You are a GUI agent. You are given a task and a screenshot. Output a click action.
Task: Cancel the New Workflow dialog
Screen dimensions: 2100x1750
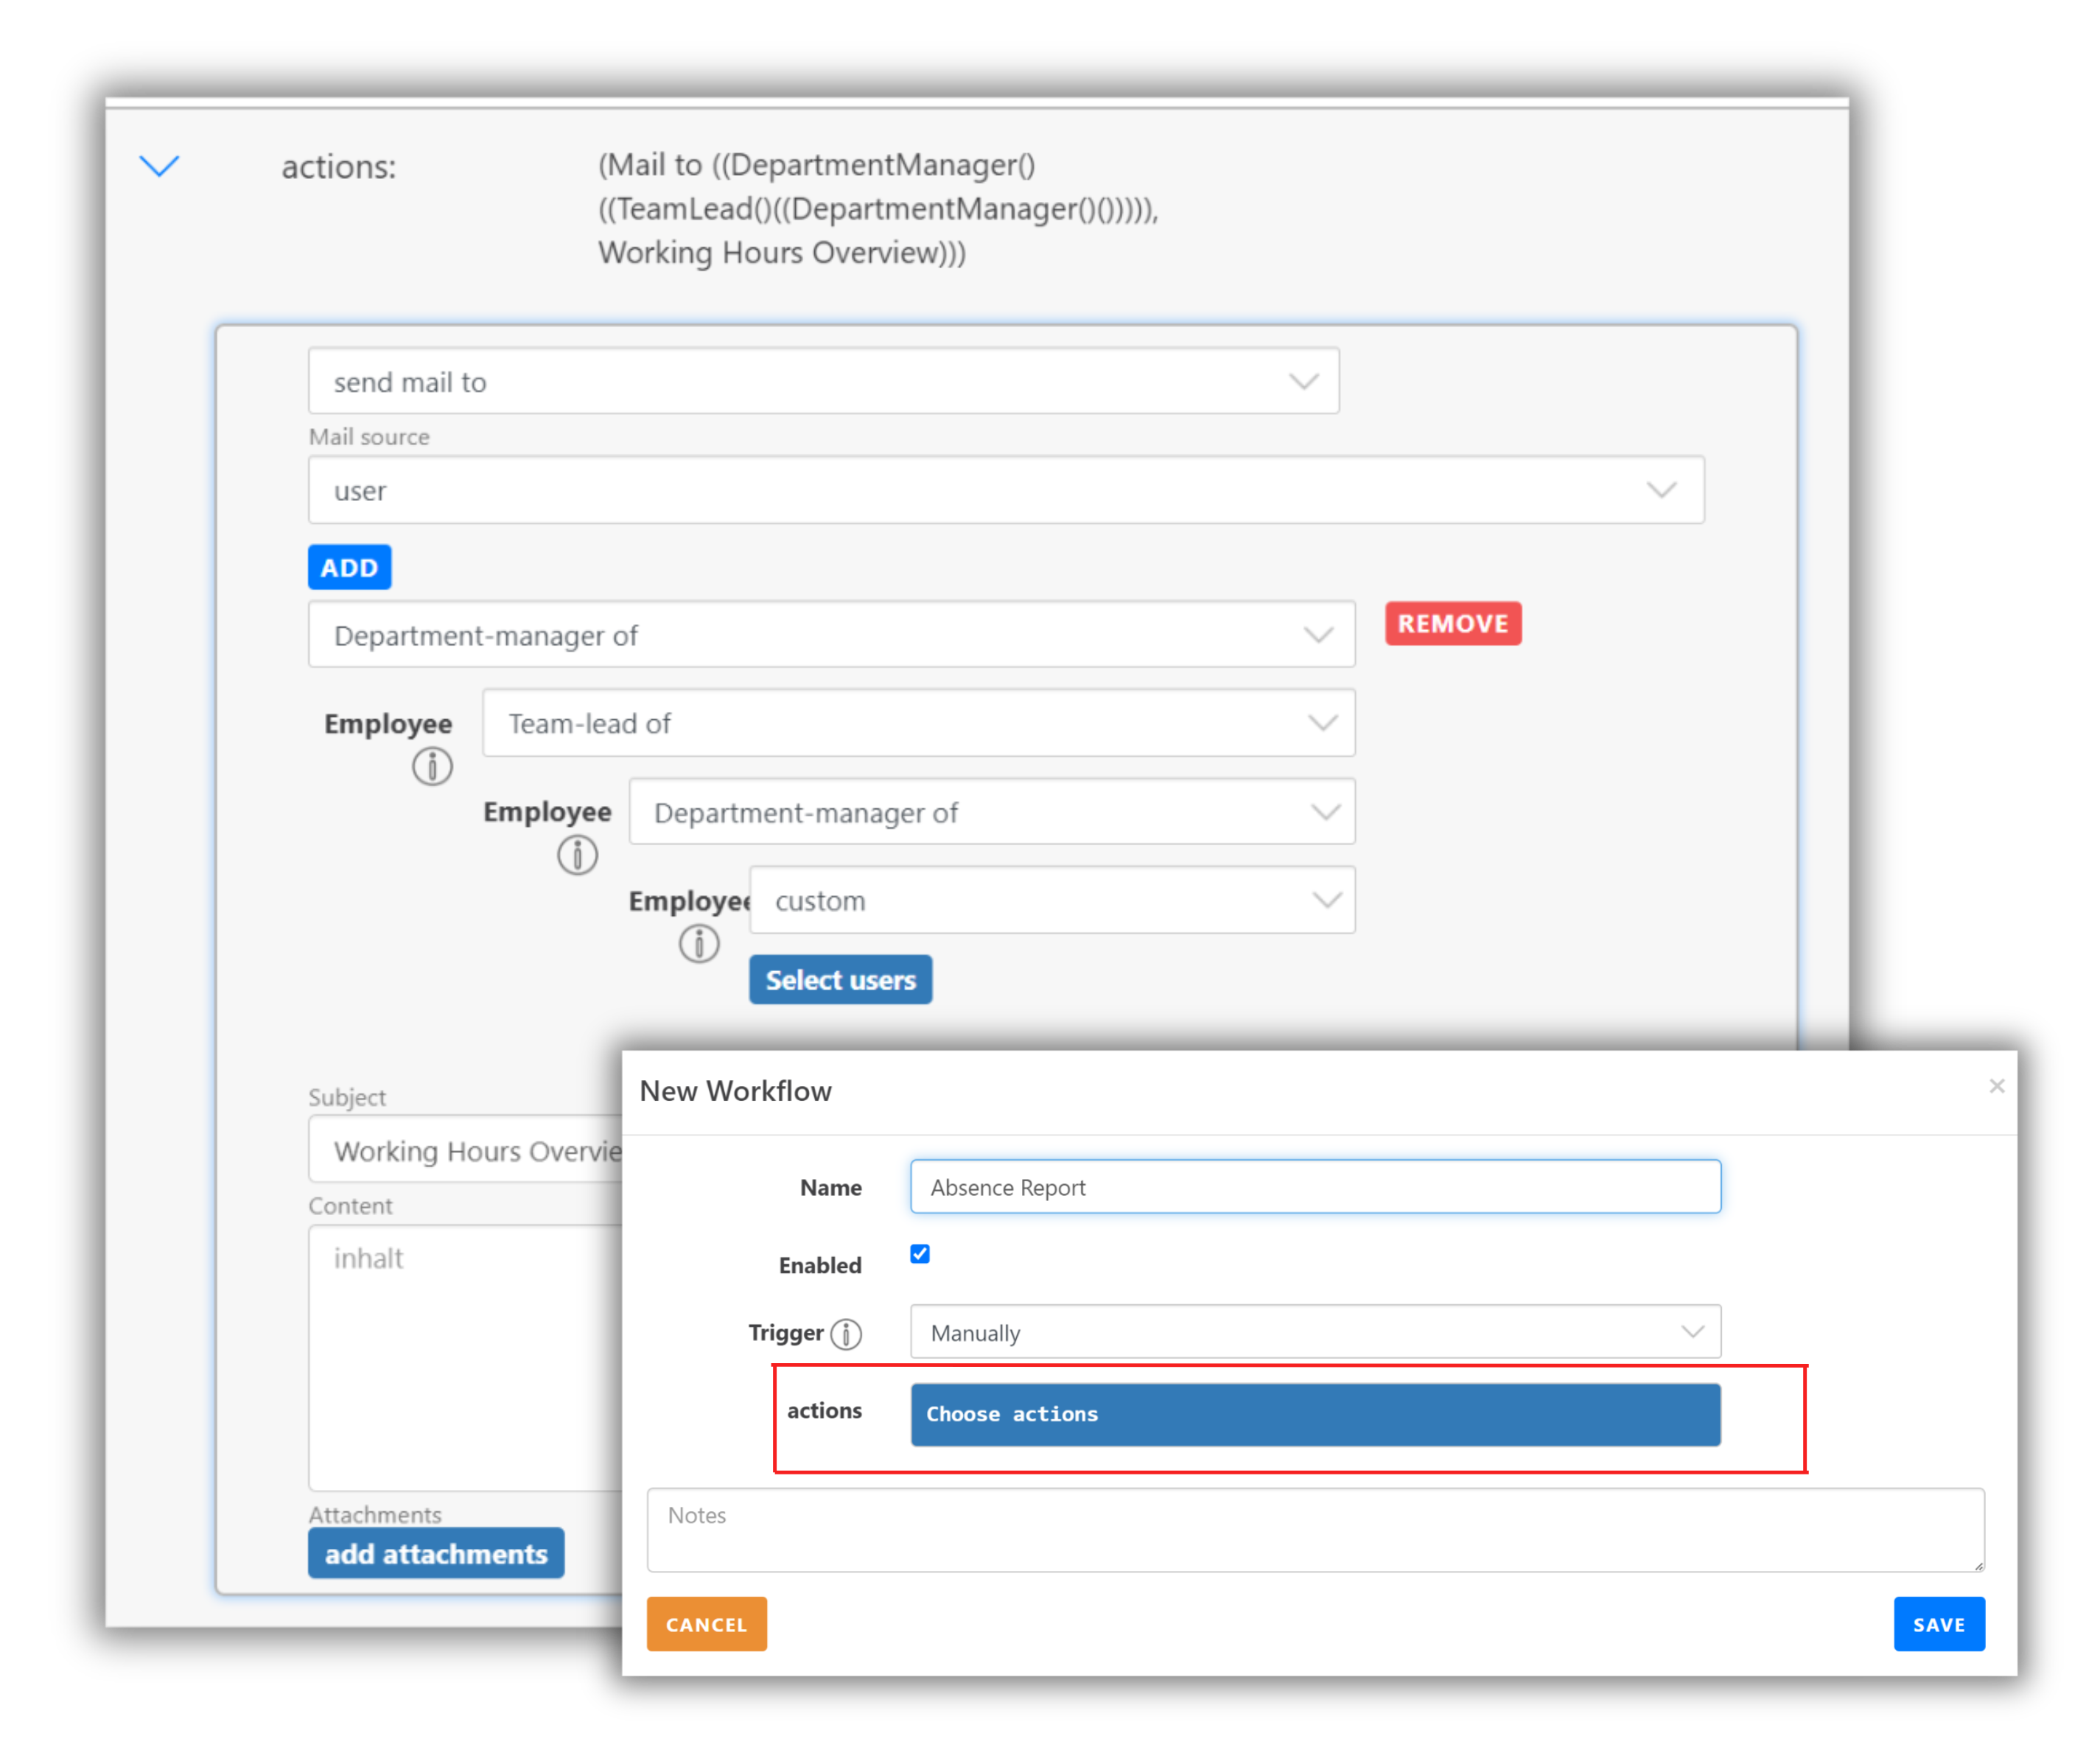point(706,1624)
